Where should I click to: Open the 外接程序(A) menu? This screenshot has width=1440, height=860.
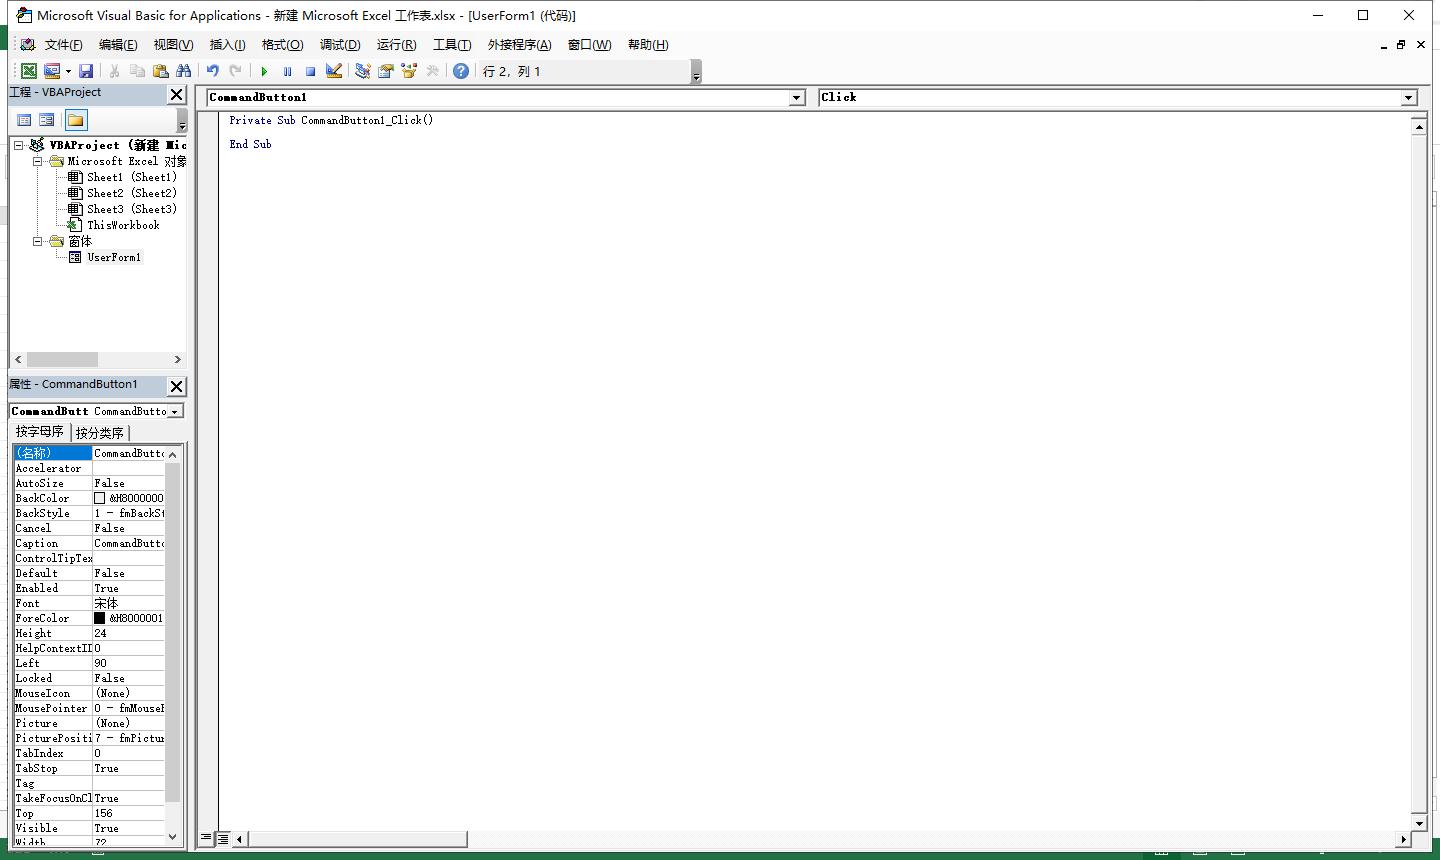click(x=519, y=45)
